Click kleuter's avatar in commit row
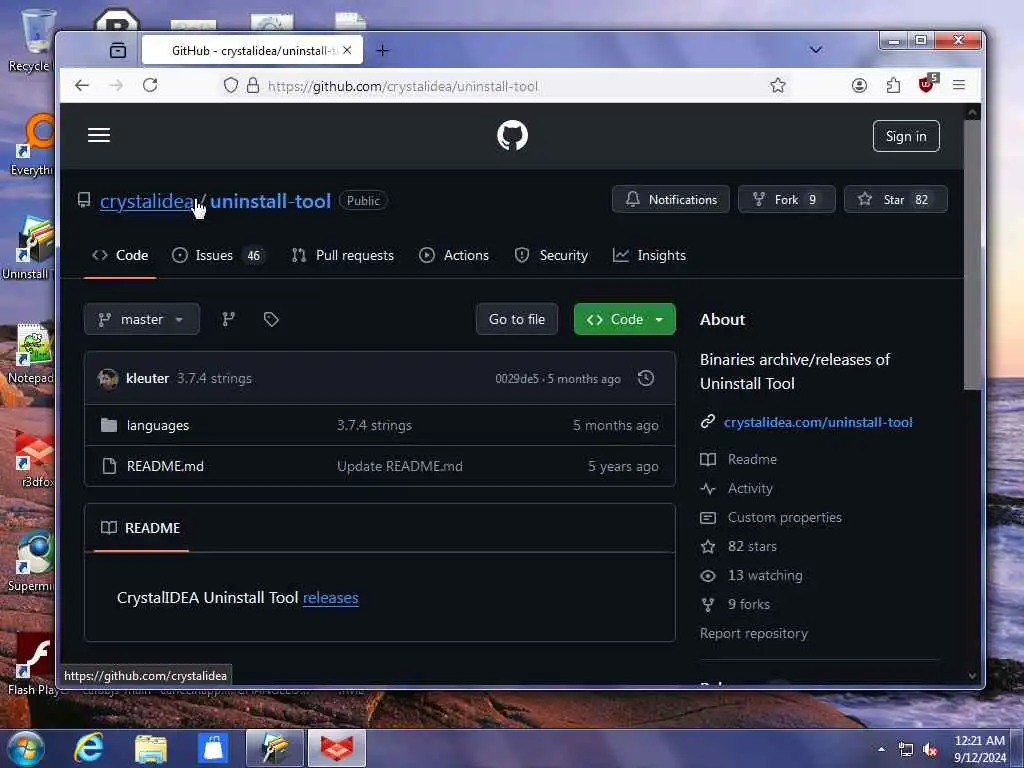The image size is (1024, 768). click(x=108, y=379)
